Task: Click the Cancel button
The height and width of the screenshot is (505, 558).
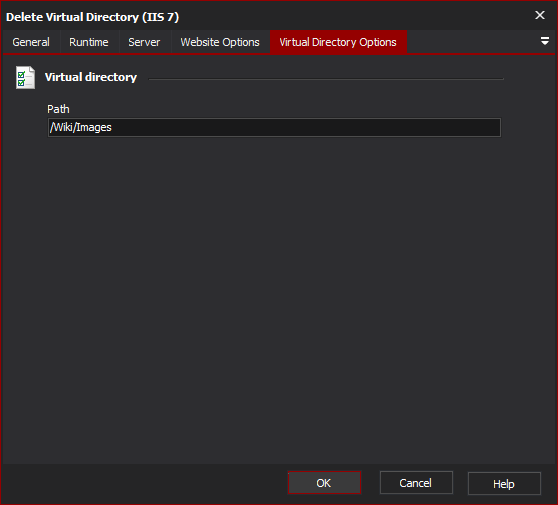Action: click(x=416, y=483)
